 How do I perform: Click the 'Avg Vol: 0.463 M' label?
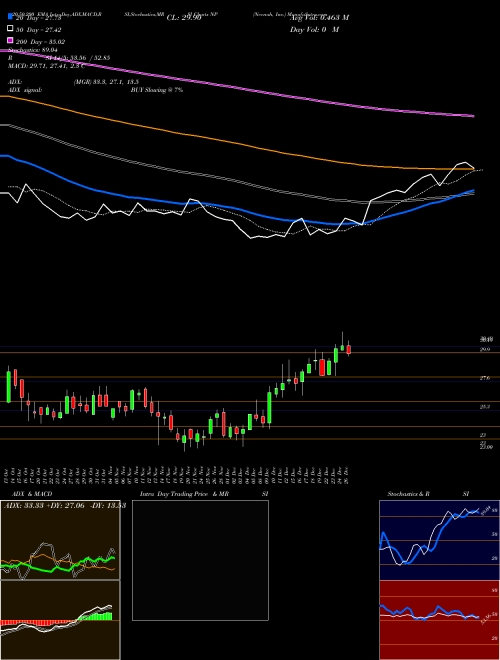click(x=319, y=18)
